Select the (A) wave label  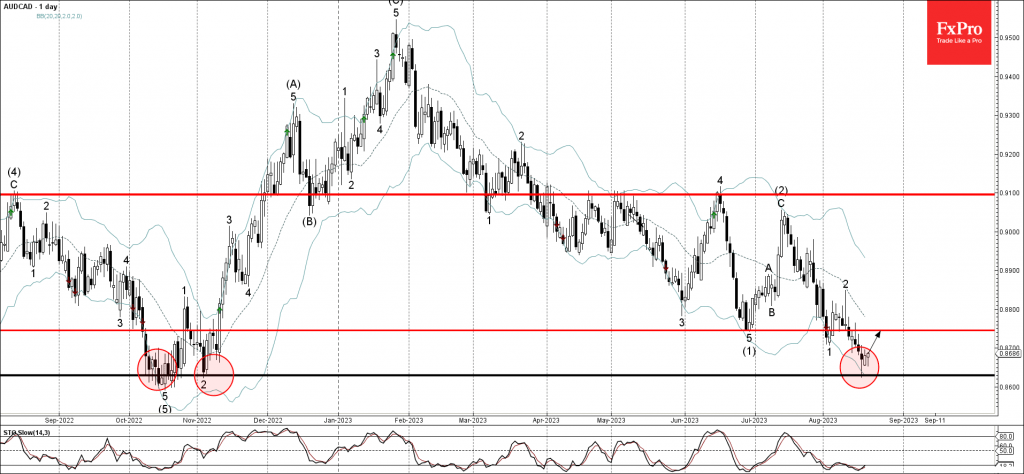point(293,83)
